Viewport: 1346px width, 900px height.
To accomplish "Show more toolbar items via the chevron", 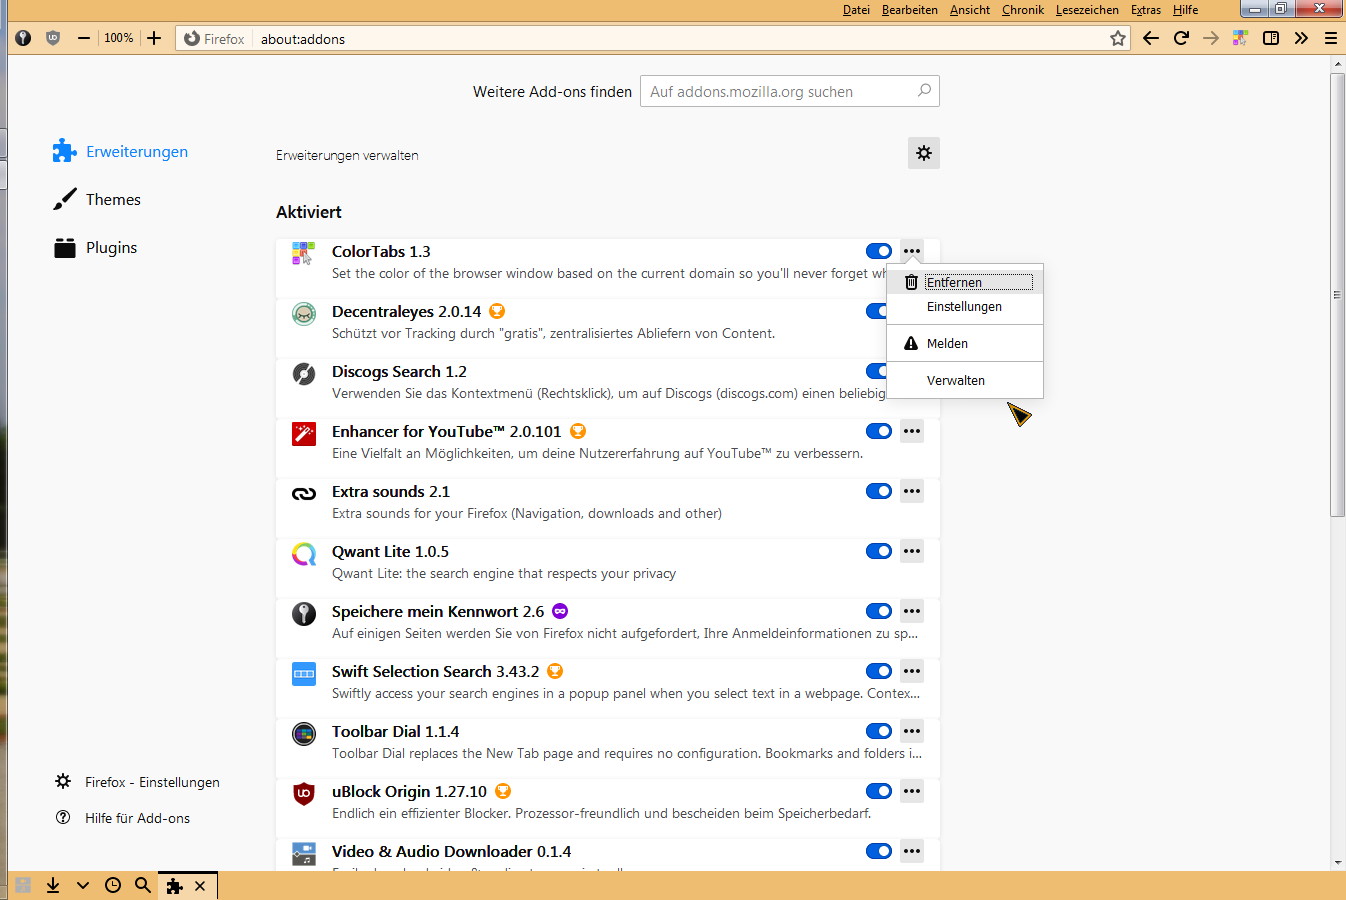I will [1301, 38].
